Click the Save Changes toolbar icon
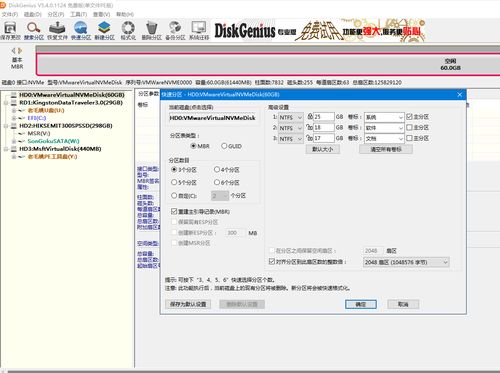Image resolution: width=500 pixels, height=373 pixels. pos(10,28)
